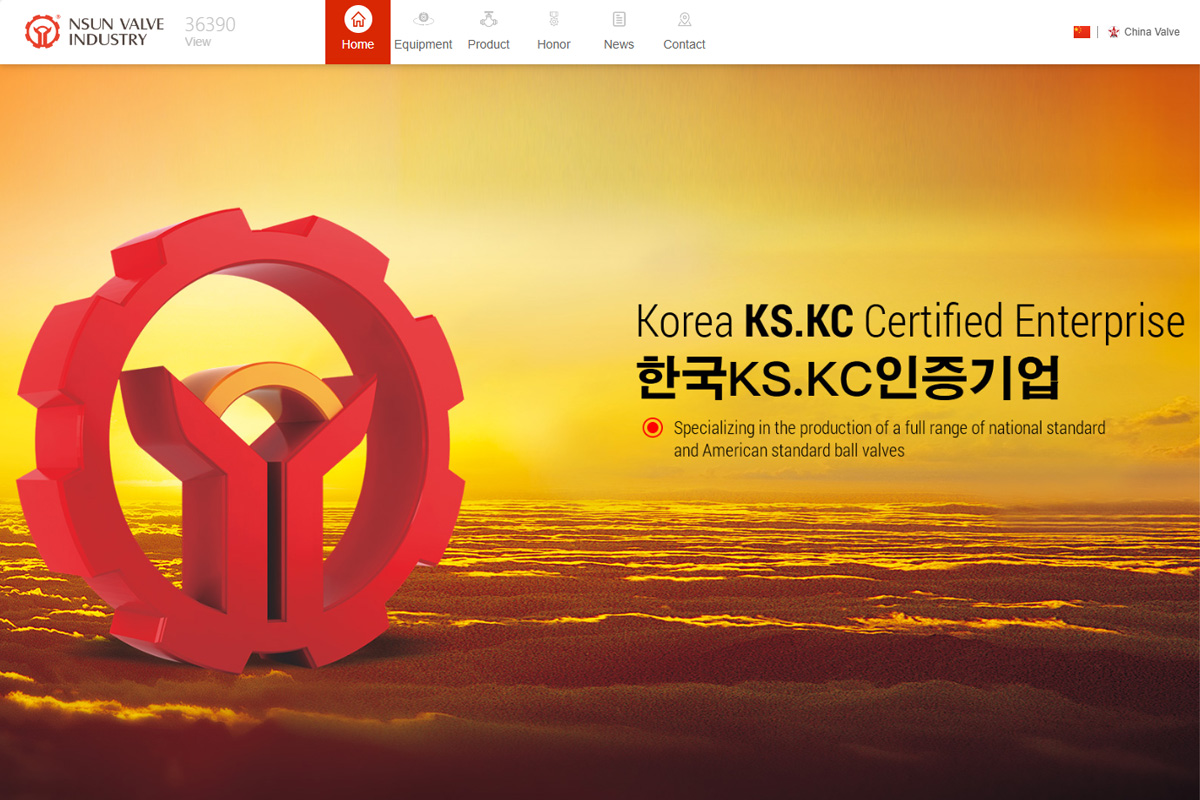The image size is (1200, 800).
Task: Click the red gear logo next to NSUN VALVE
Action: coord(43,32)
